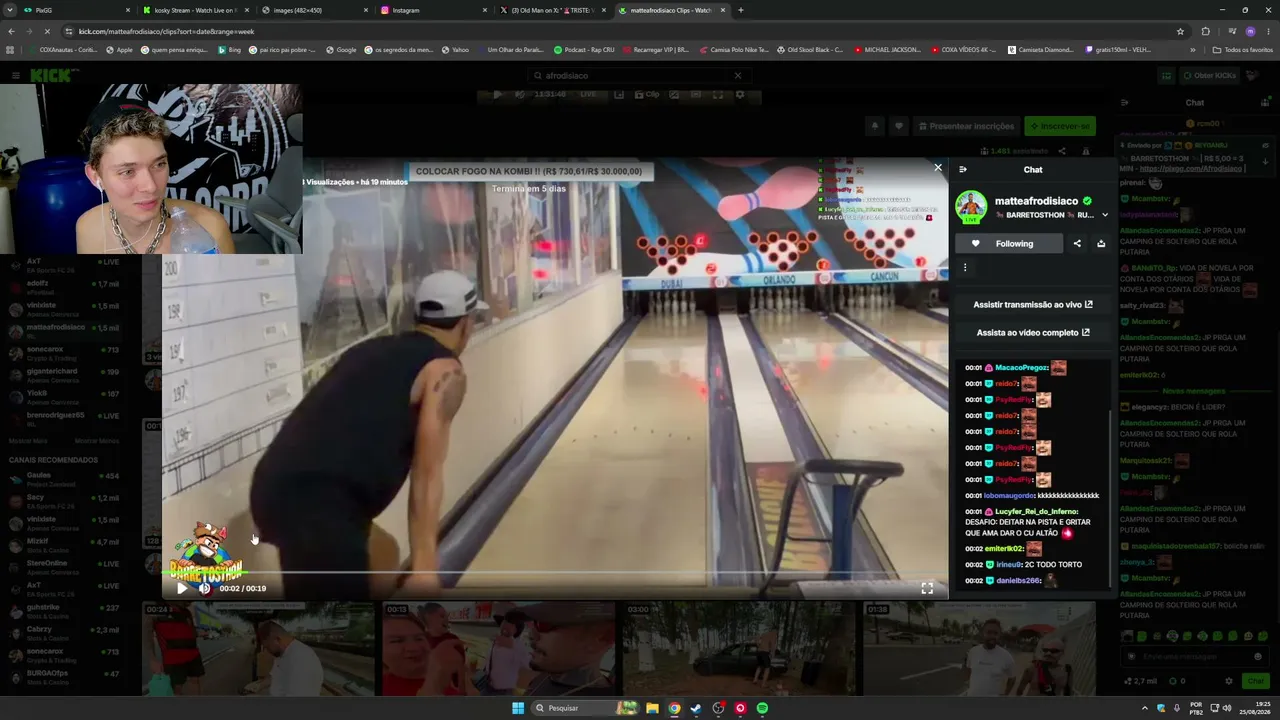Expand the stream title chevron
The width and height of the screenshot is (1280, 720).
pyautogui.click(x=1104, y=215)
